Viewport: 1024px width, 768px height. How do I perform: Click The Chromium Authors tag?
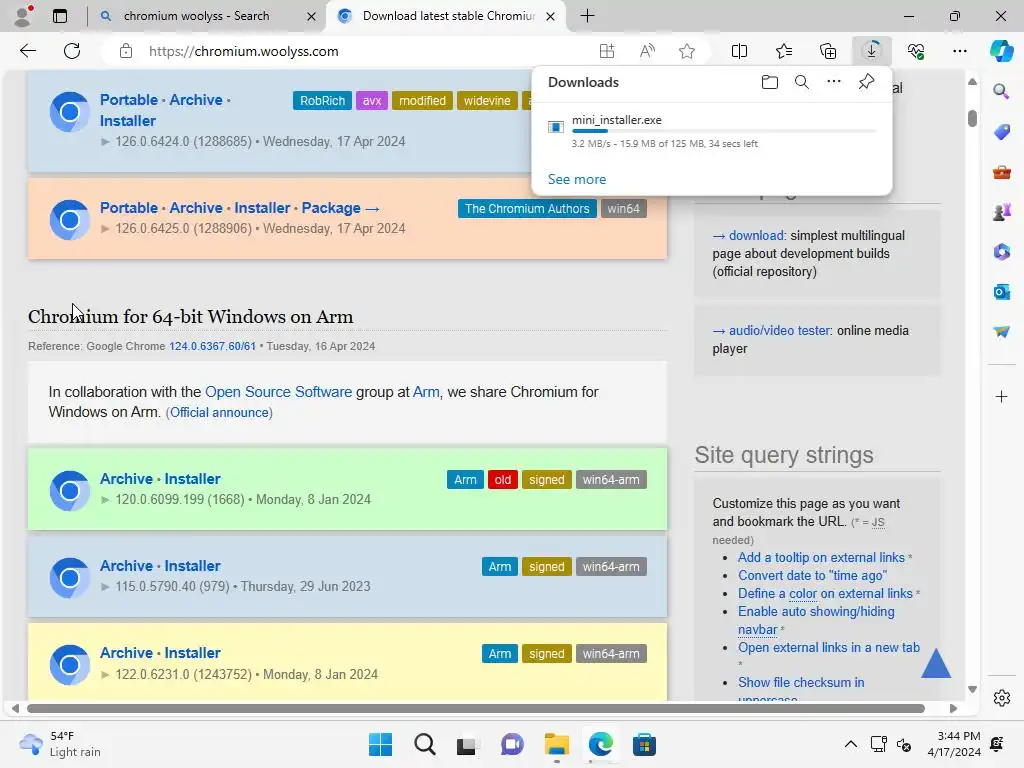[527, 209]
